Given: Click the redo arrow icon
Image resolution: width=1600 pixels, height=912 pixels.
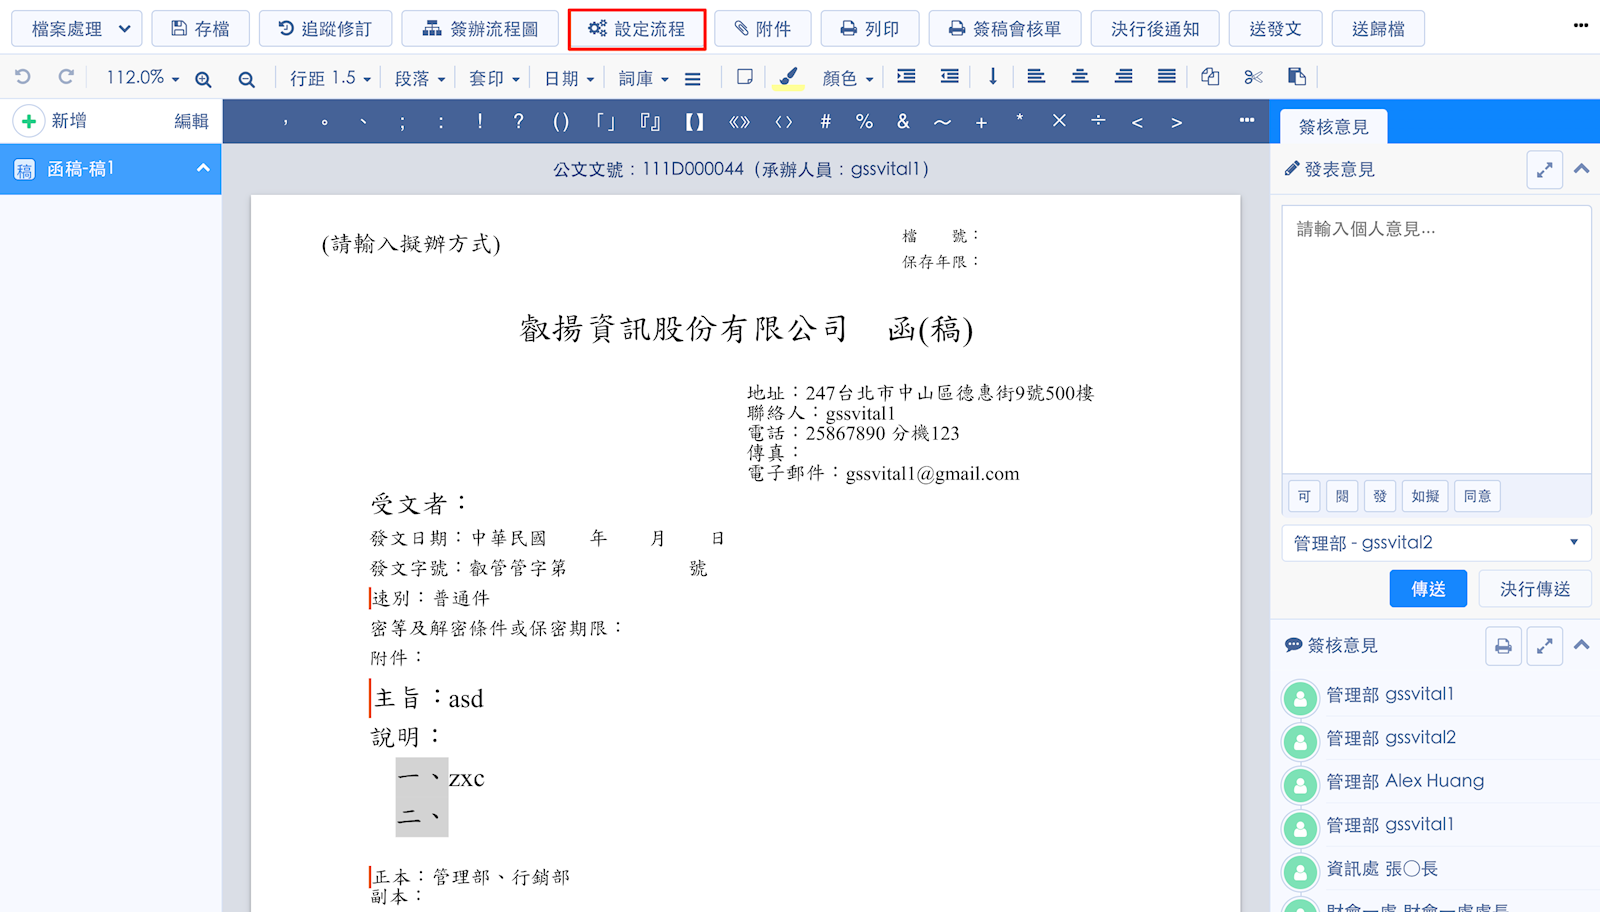Looking at the screenshot, I should click(66, 77).
